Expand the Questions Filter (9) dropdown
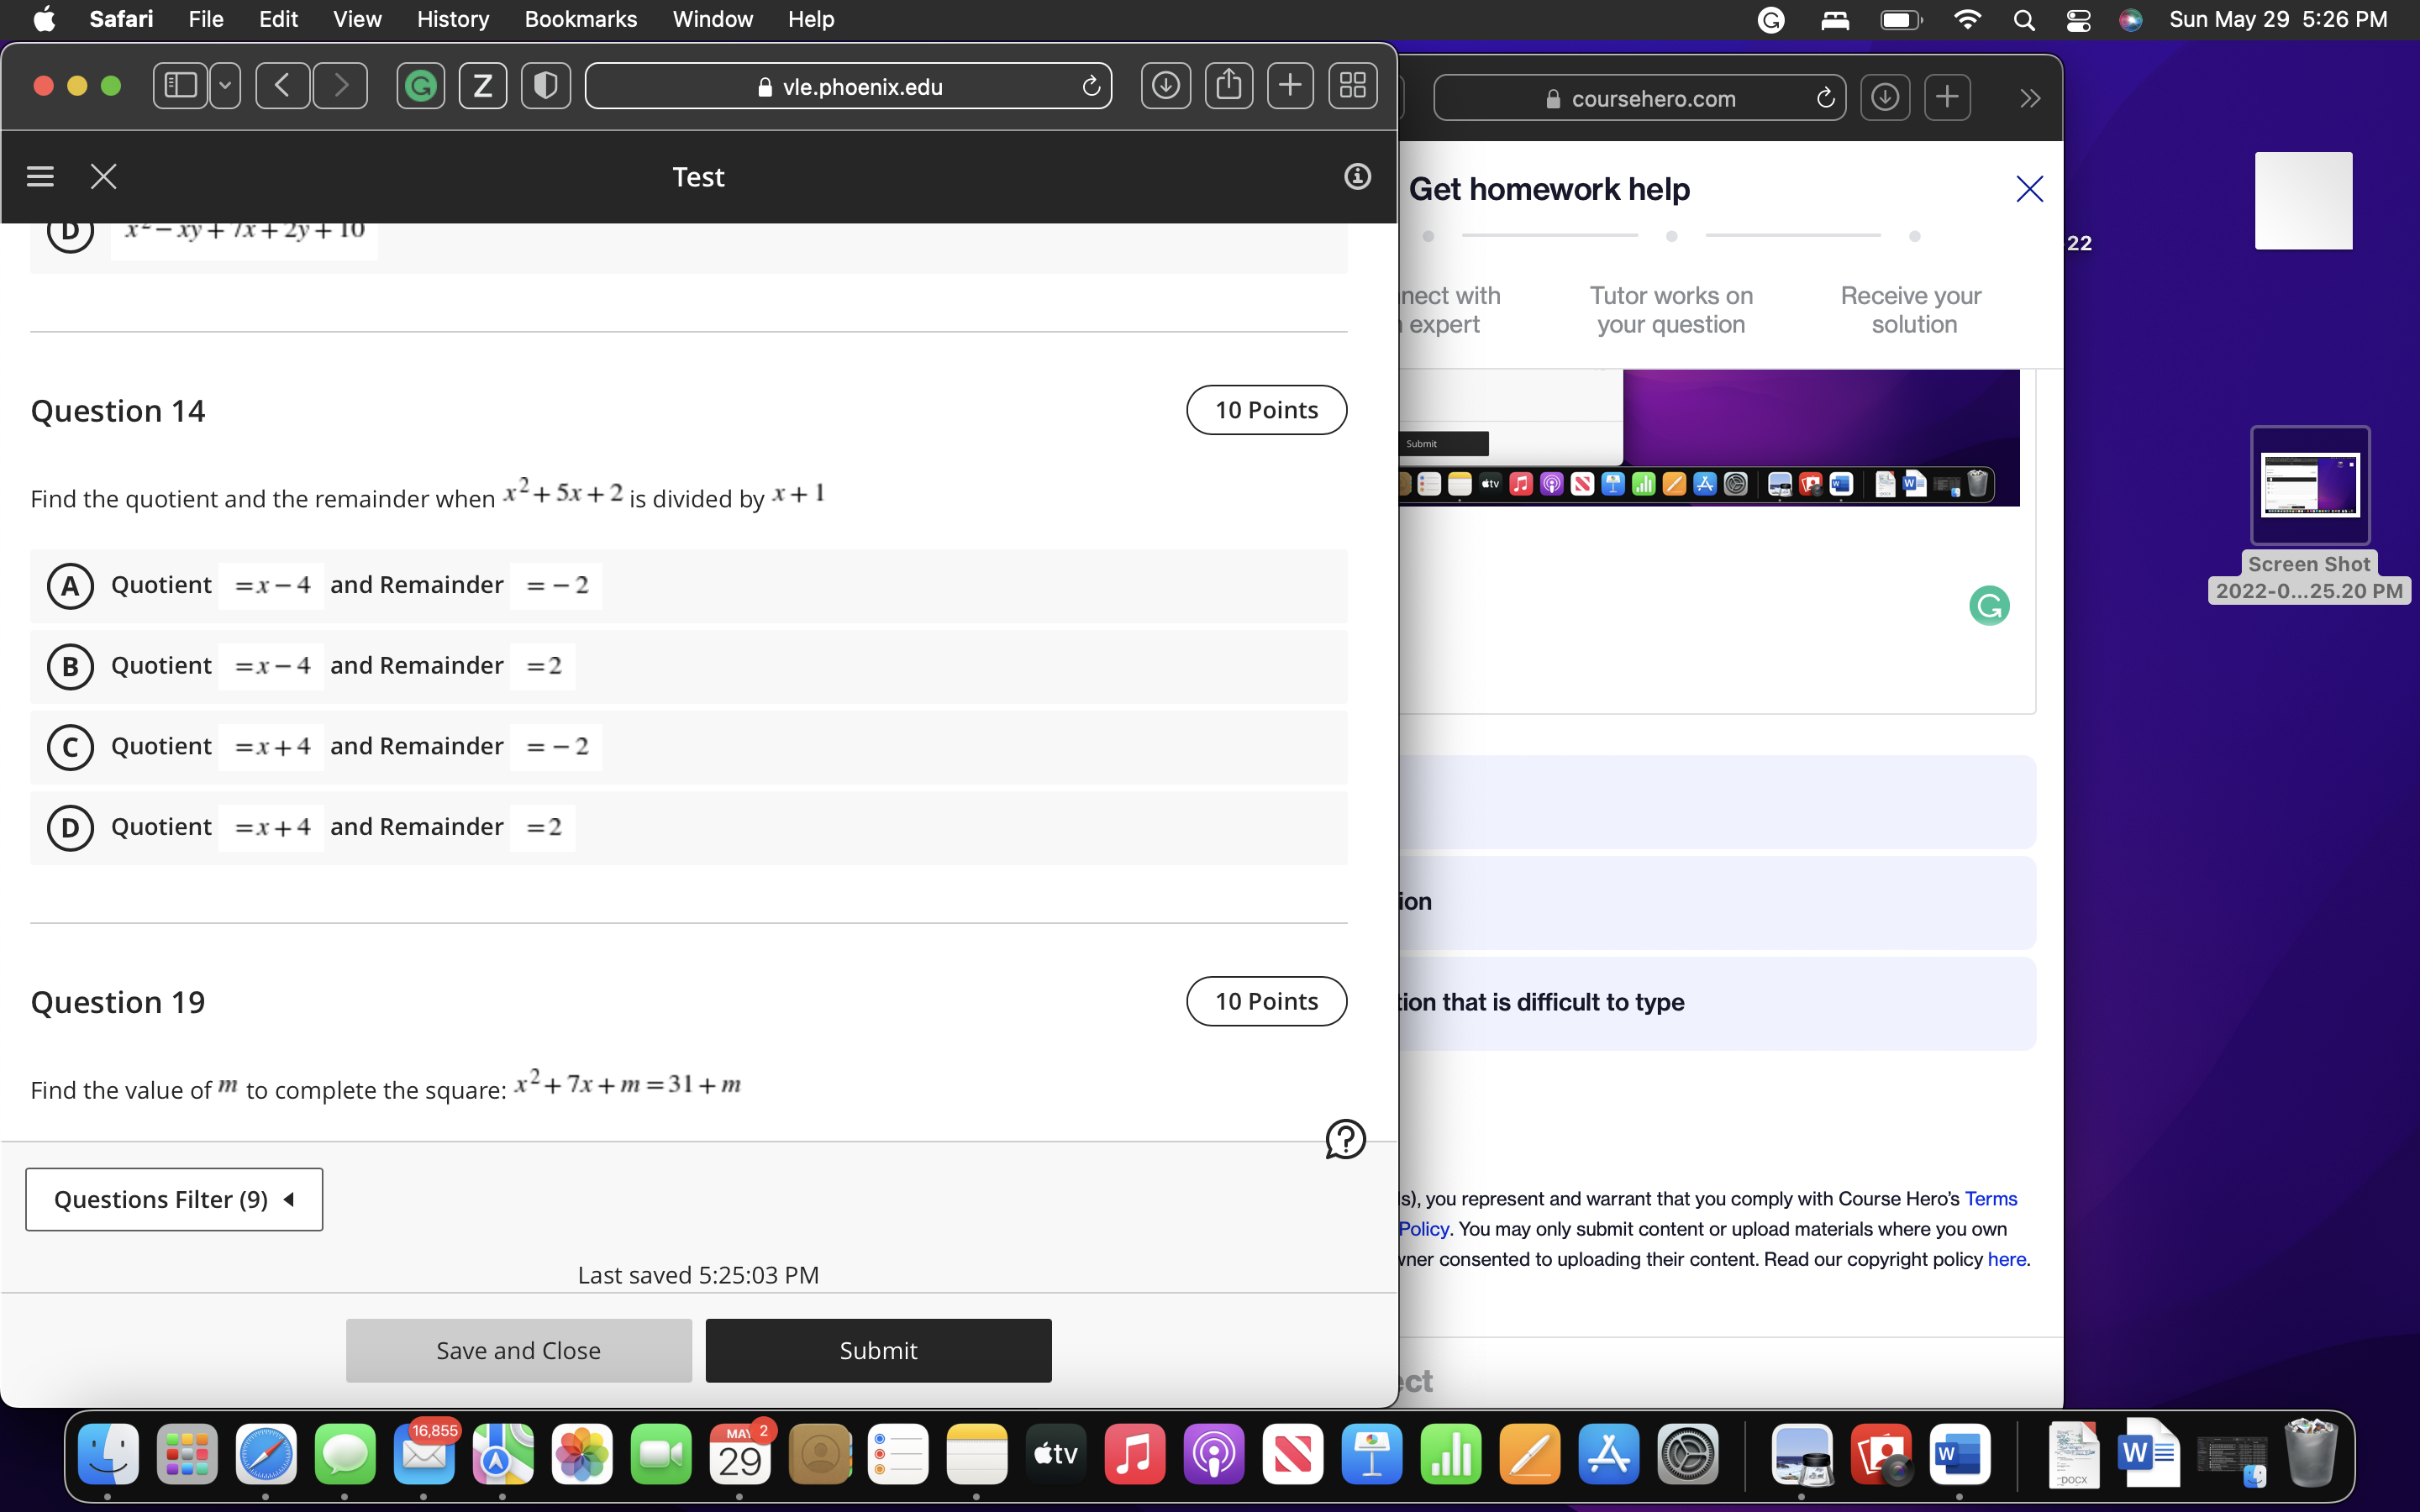Screen dimensions: 2420x1512 point(174,1199)
